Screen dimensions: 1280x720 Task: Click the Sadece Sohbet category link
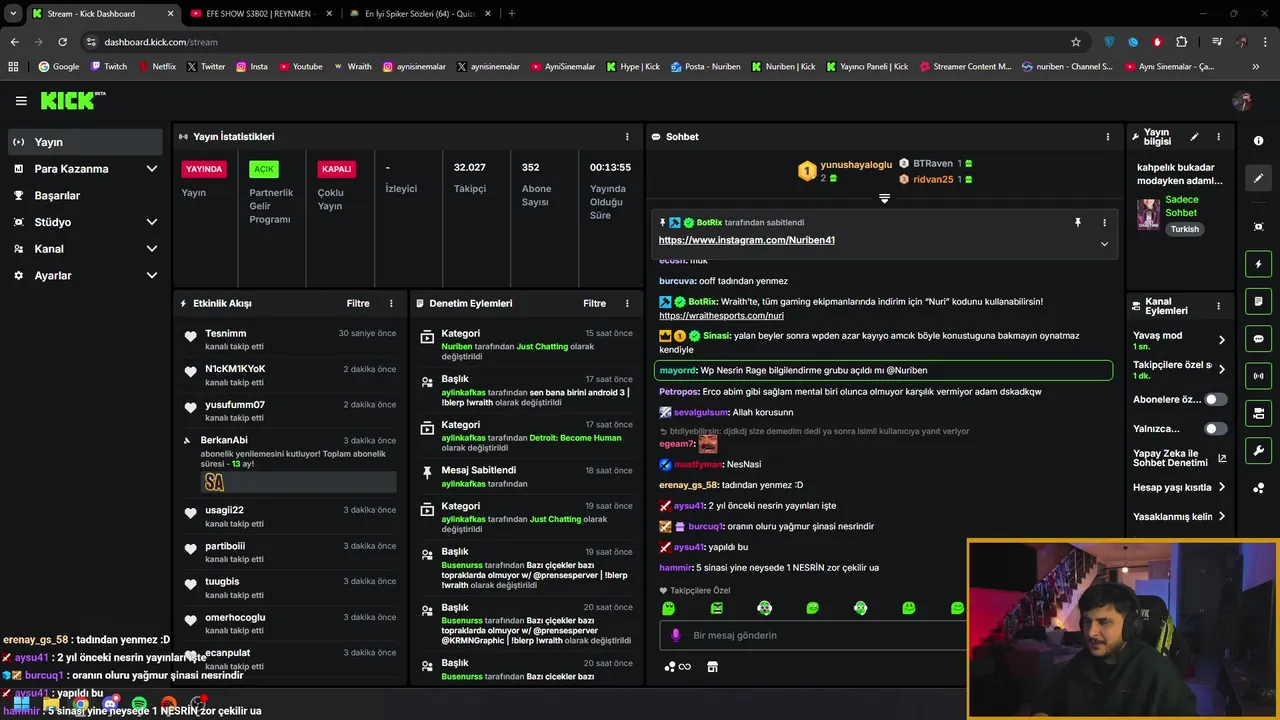click(1181, 206)
